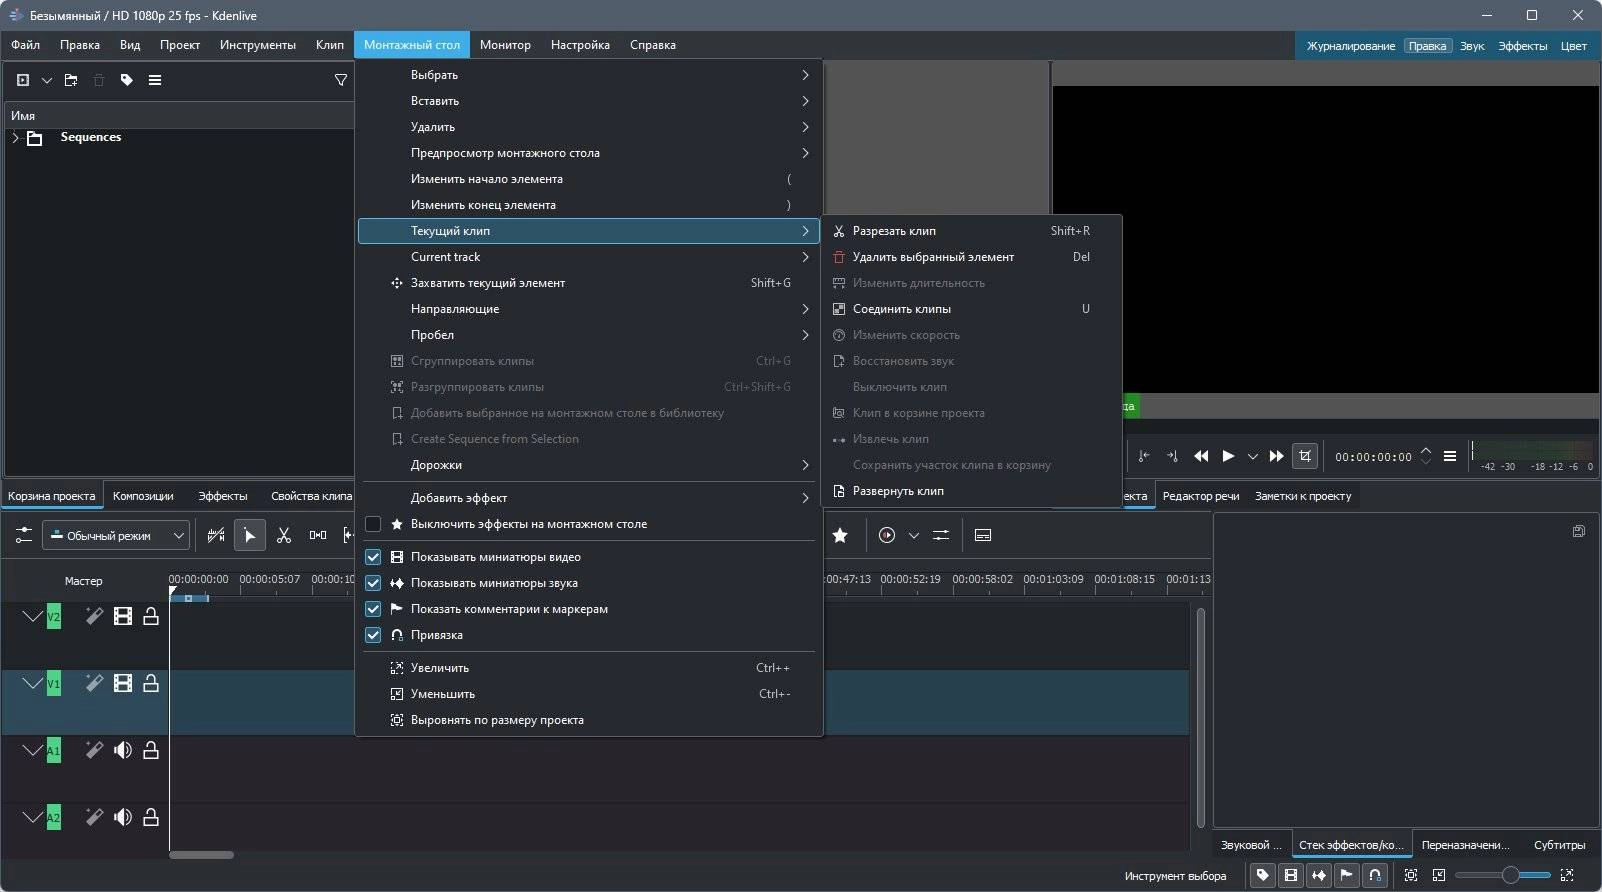Open Удалить submenu
Image resolution: width=1602 pixels, height=892 pixels.
(588, 127)
